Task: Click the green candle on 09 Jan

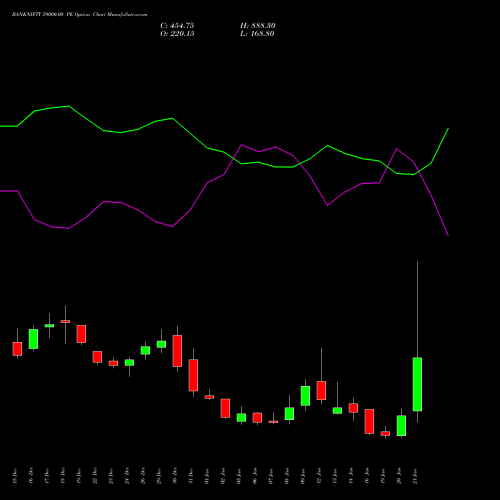Action: click(x=305, y=396)
